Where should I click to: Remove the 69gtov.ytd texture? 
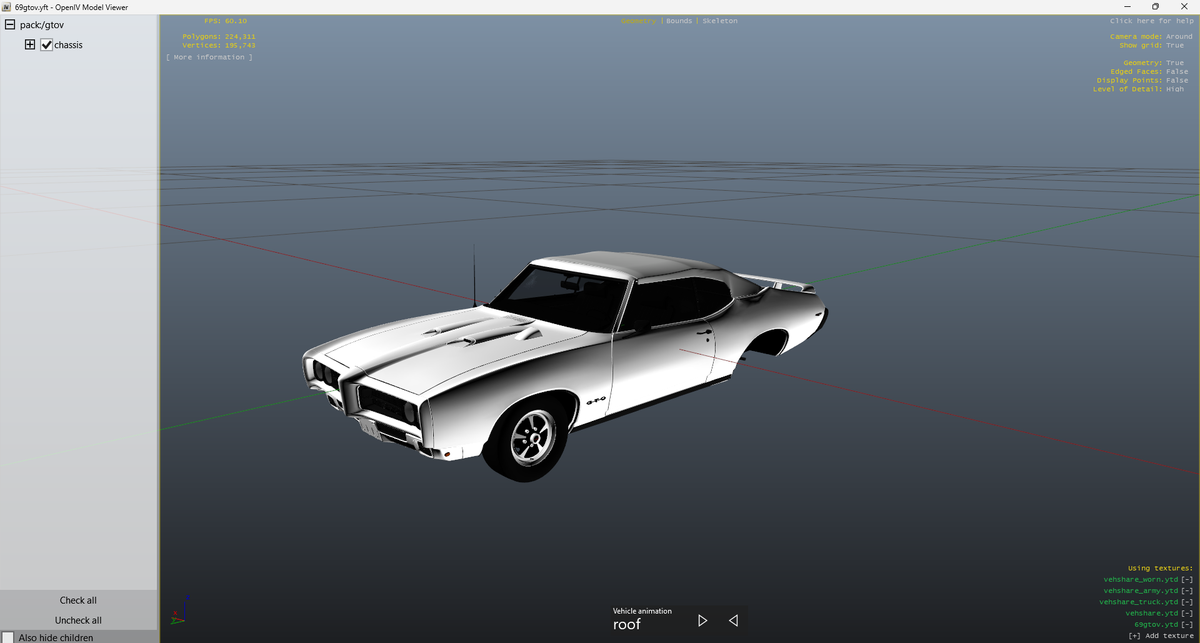coord(1187,624)
